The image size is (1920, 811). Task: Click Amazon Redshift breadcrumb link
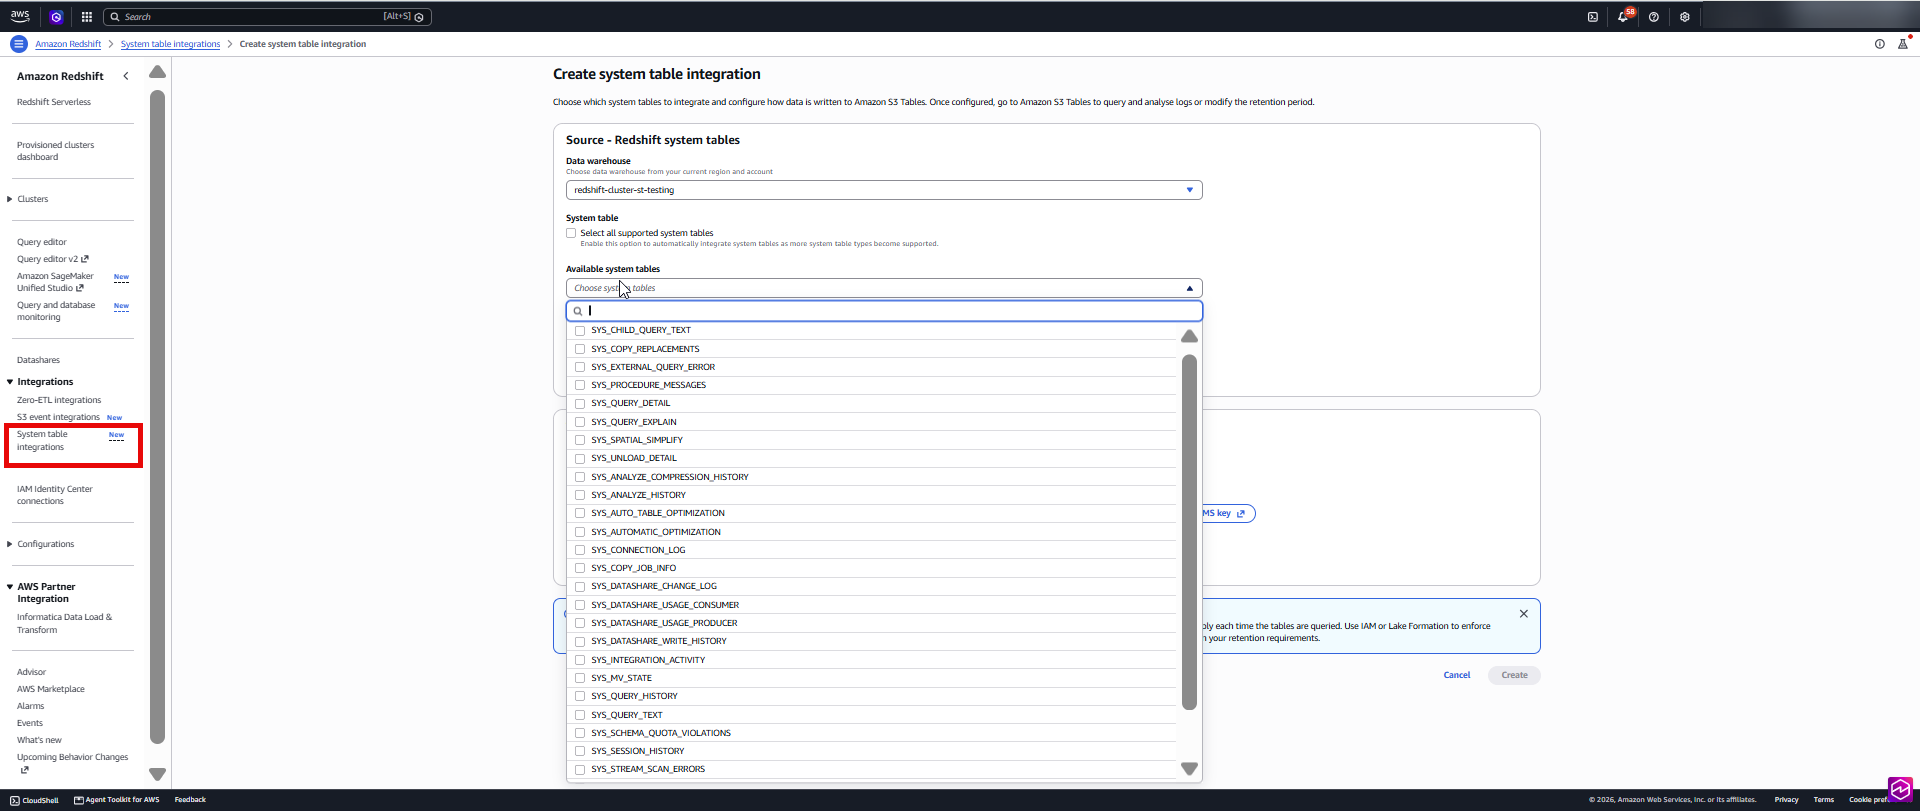click(68, 44)
